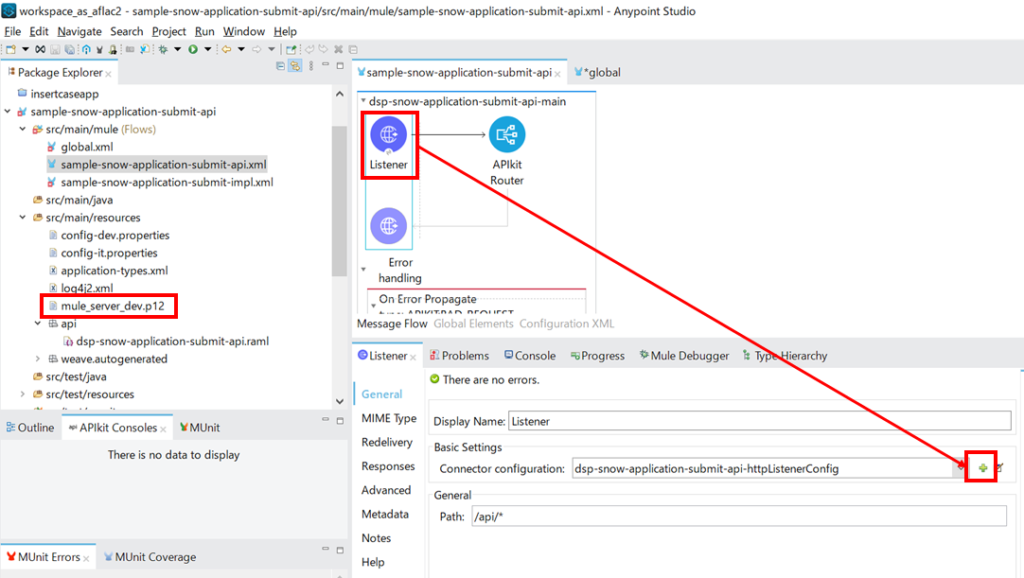Select mule_server_dev.p12 in Package Explorer
Screen dimensions: 1024x578
tap(112, 306)
